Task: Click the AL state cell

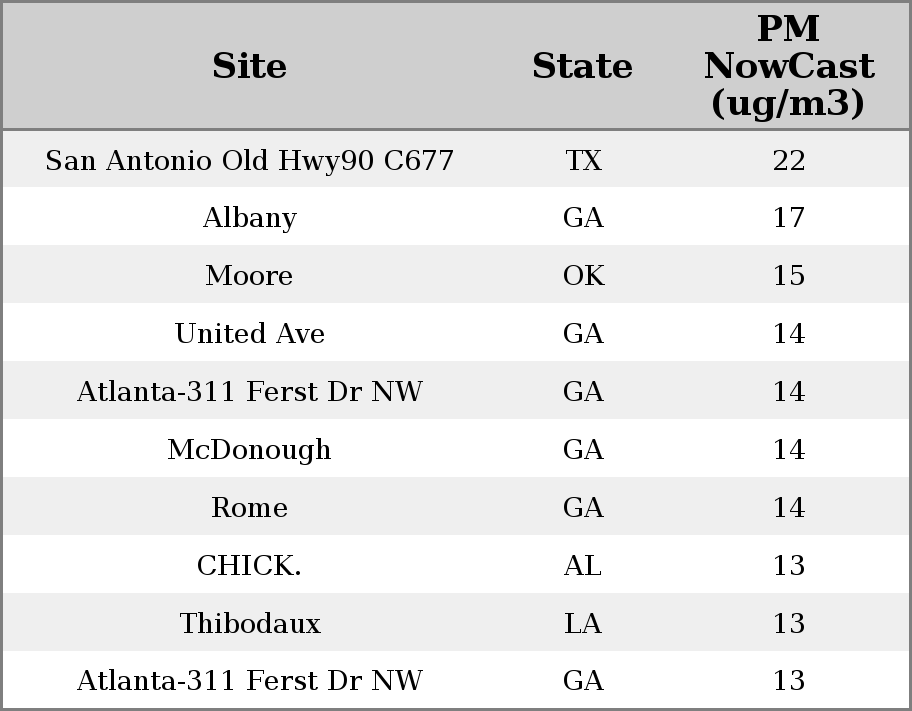Action: click(x=583, y=566)
